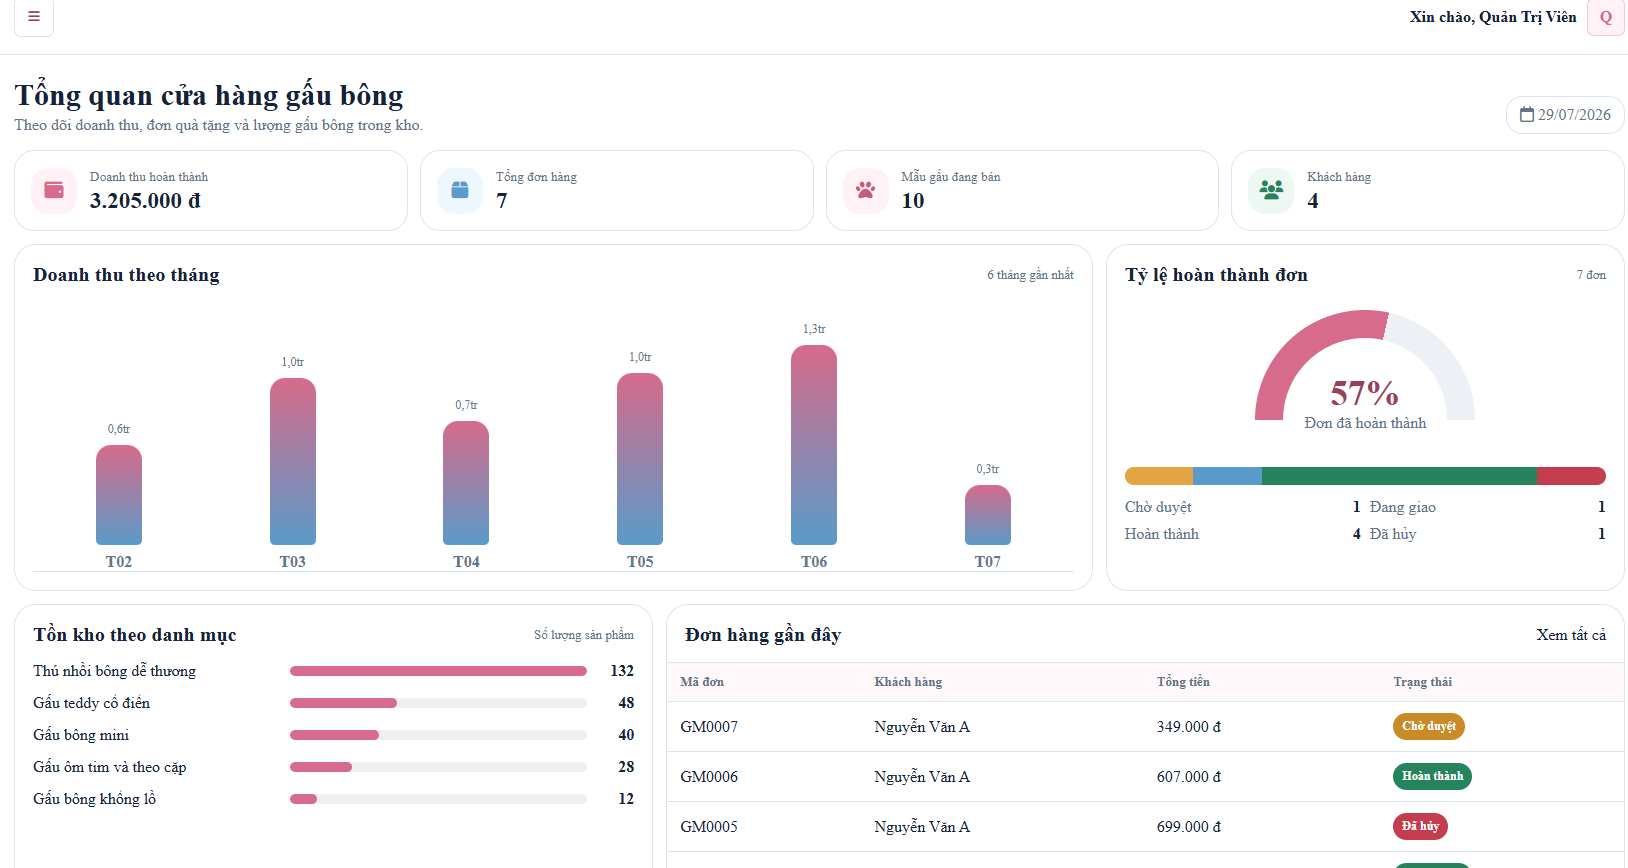Click the Gấu bông không lồ progress bar
The height and width of the screenshot is (868, 1628).
438,799
